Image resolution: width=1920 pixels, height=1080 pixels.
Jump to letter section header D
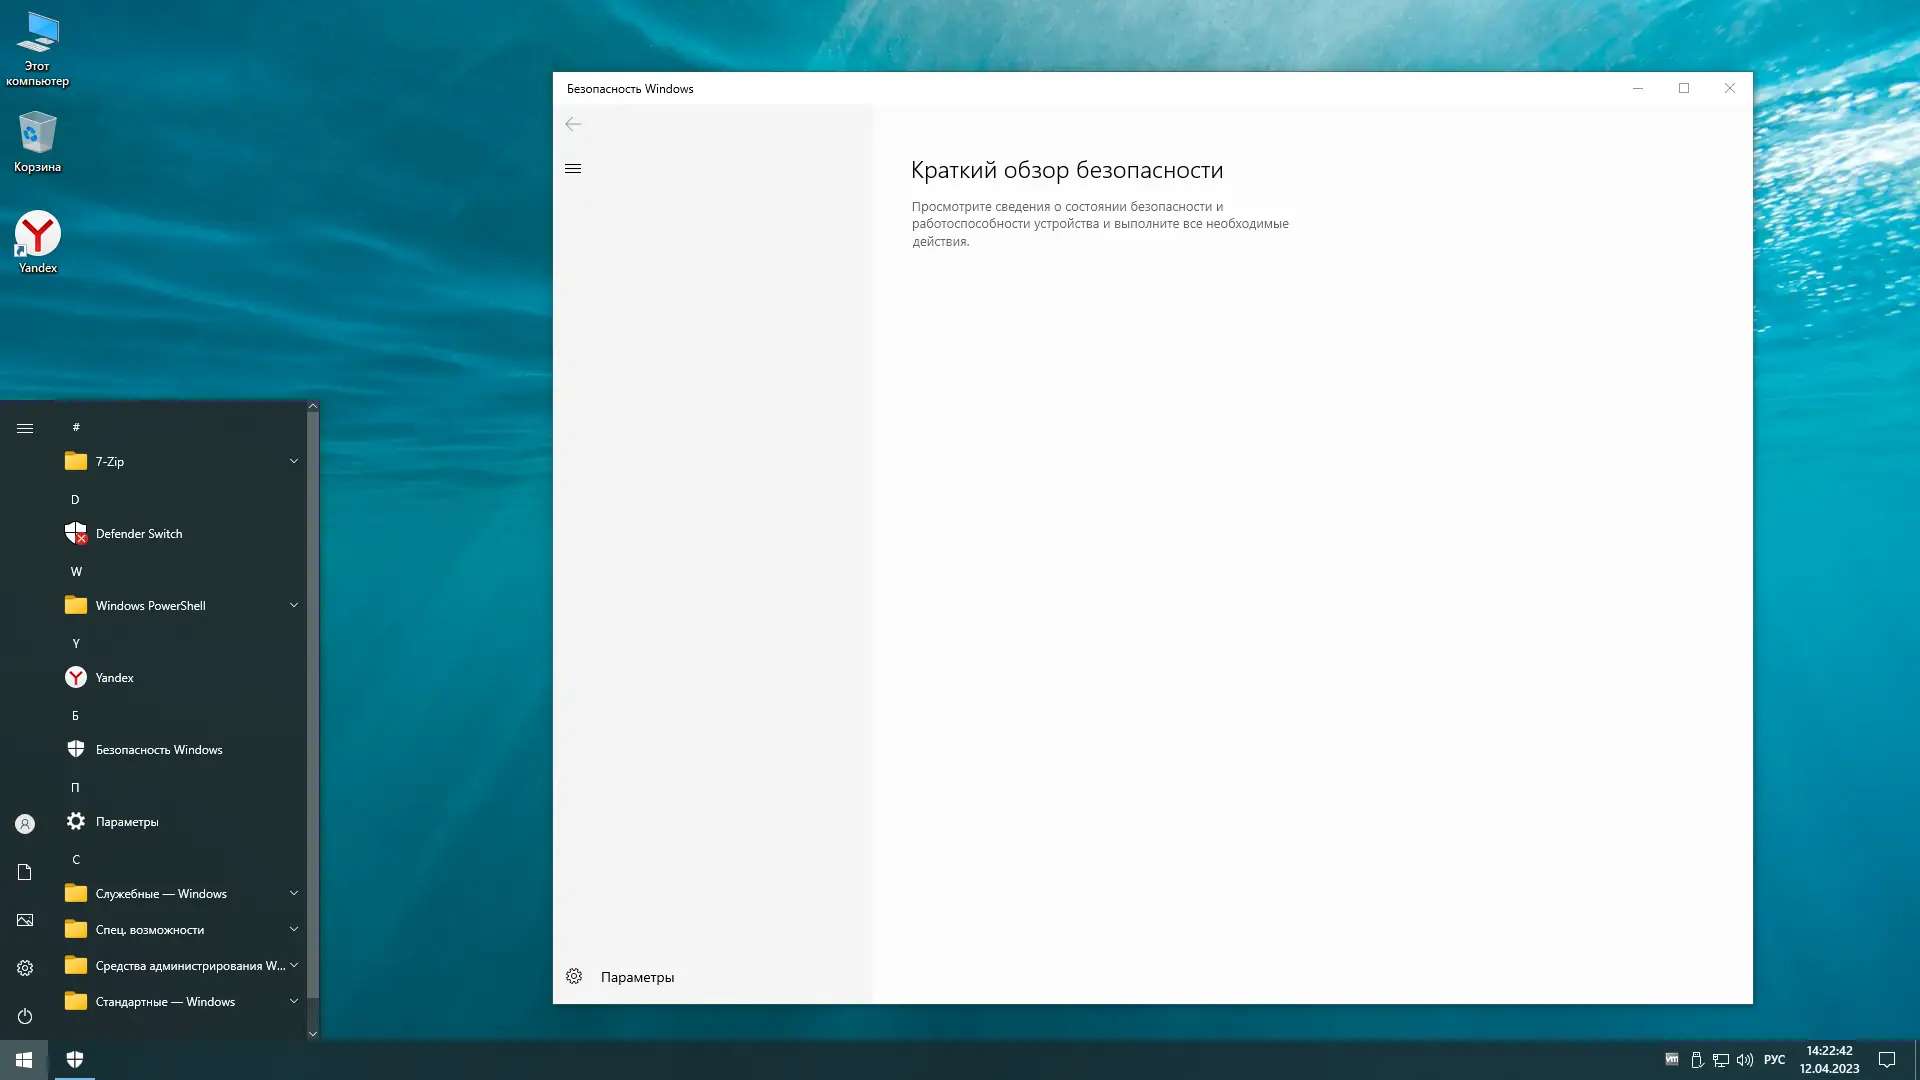pos(75,499)
